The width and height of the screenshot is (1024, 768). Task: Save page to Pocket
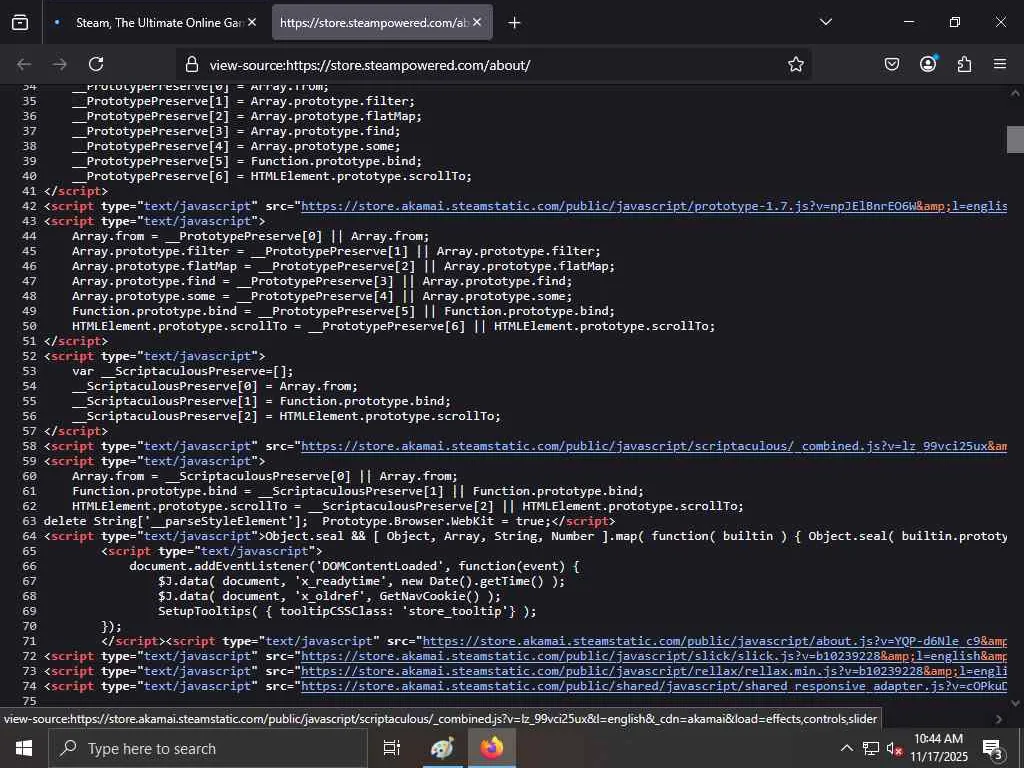(891, 64)
